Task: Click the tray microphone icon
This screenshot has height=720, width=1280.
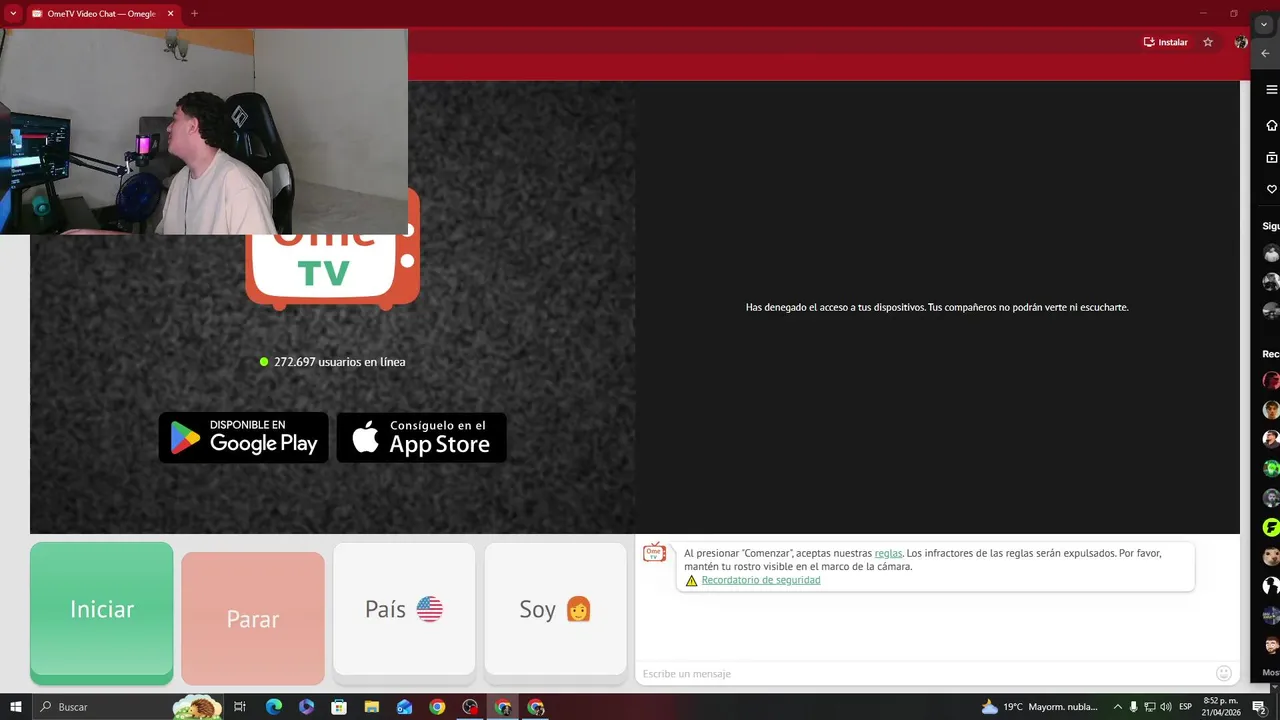Action: pos(1134,707)
